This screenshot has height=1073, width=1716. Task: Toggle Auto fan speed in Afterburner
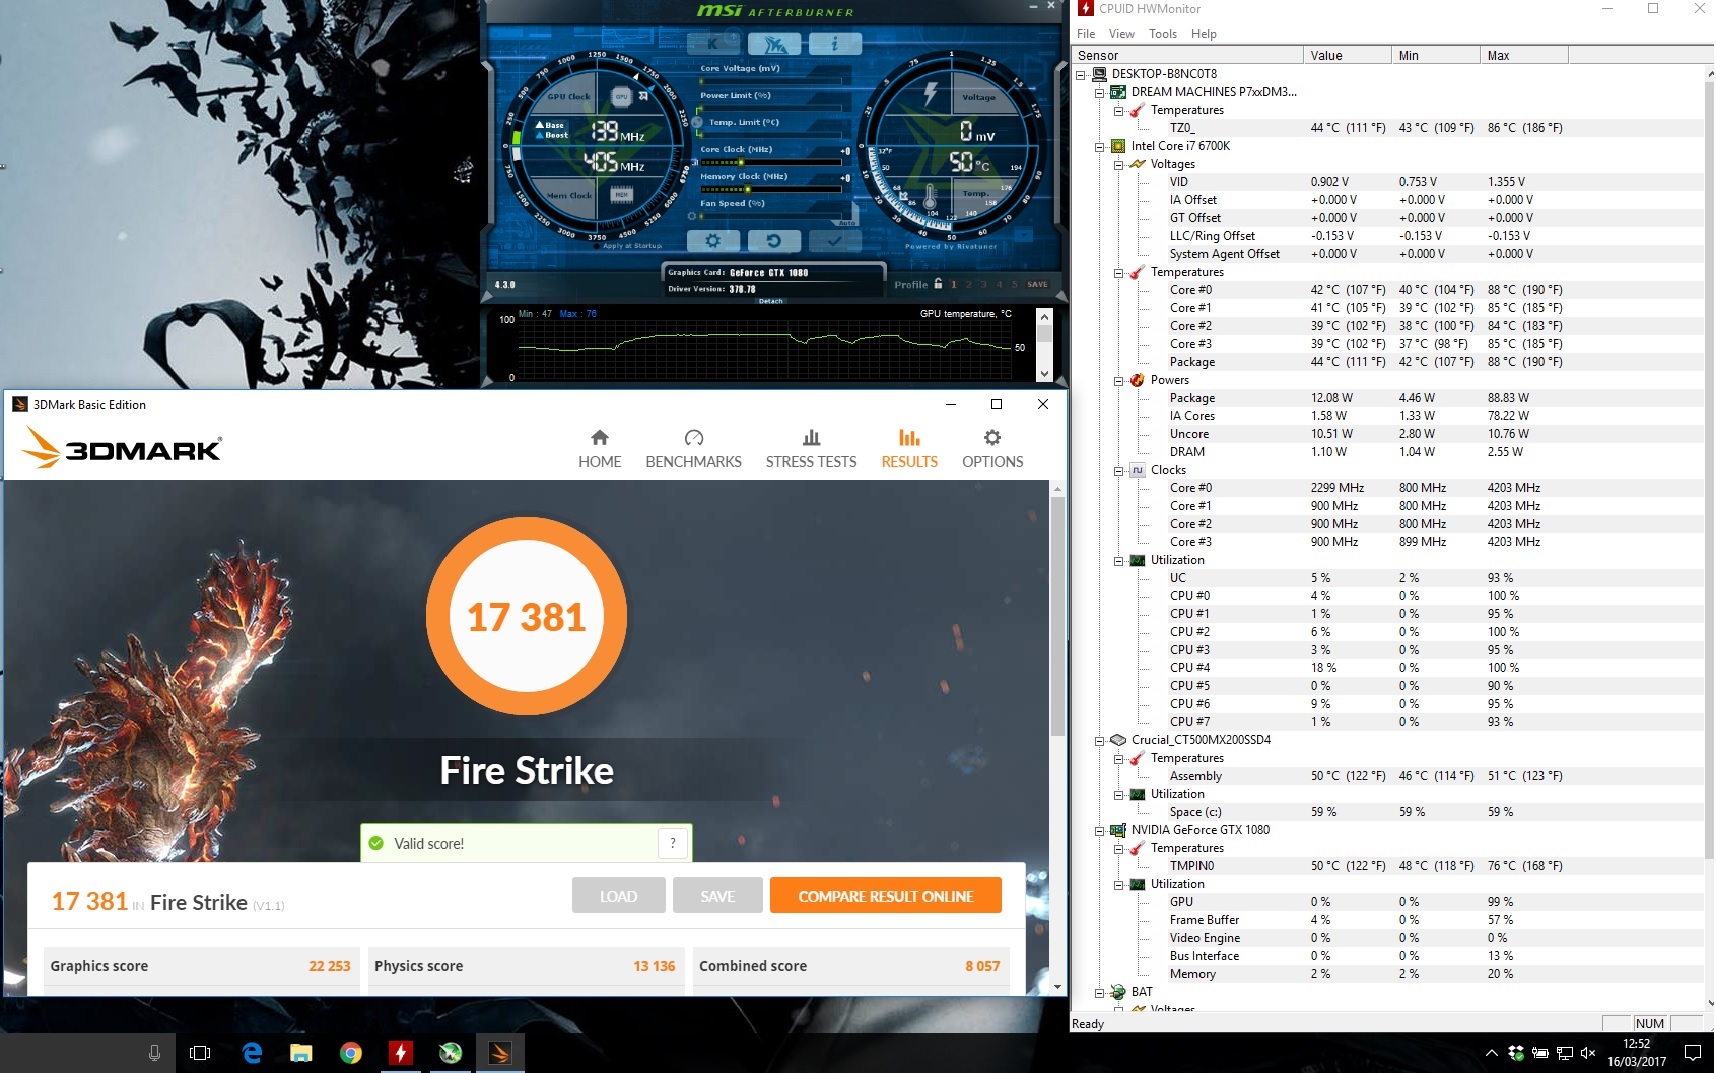click(848, 222)
